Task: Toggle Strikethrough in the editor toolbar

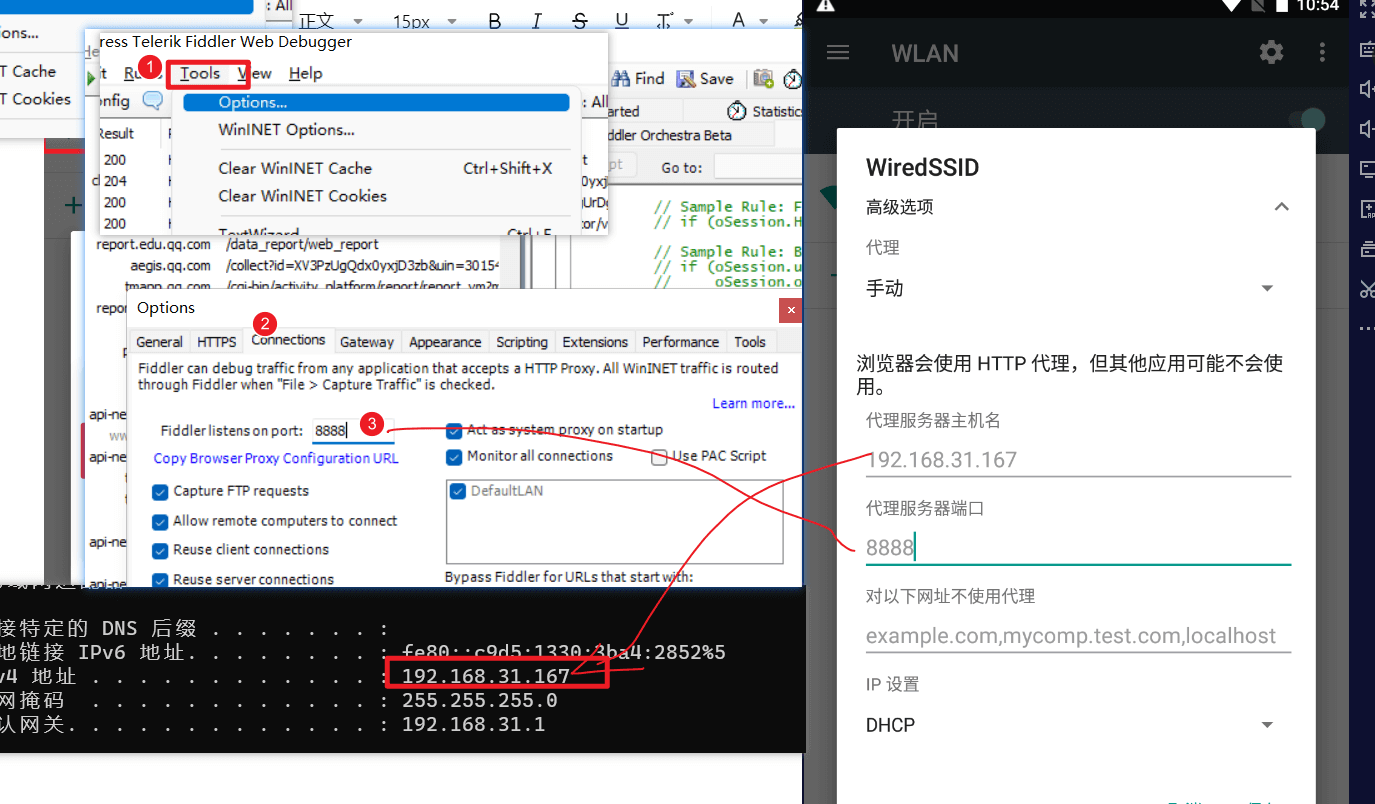Action: coord(580,21)
